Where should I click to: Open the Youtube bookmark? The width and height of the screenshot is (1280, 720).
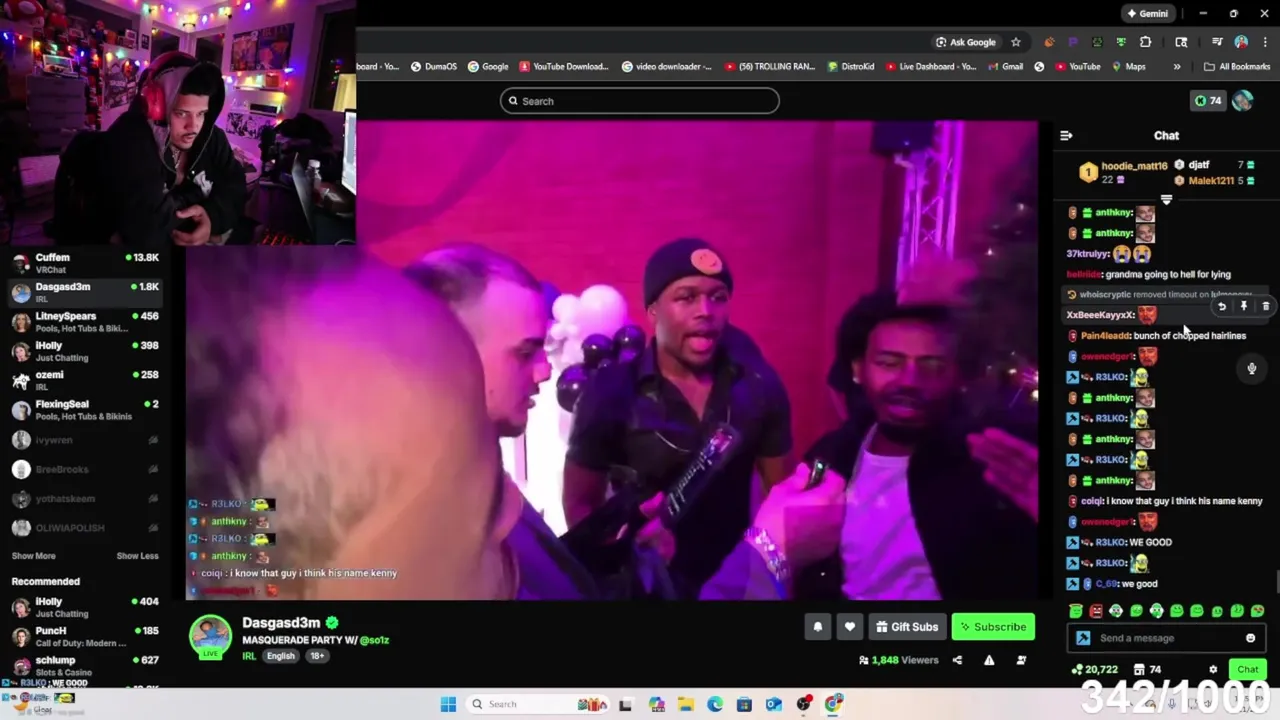coord(1077,67)
